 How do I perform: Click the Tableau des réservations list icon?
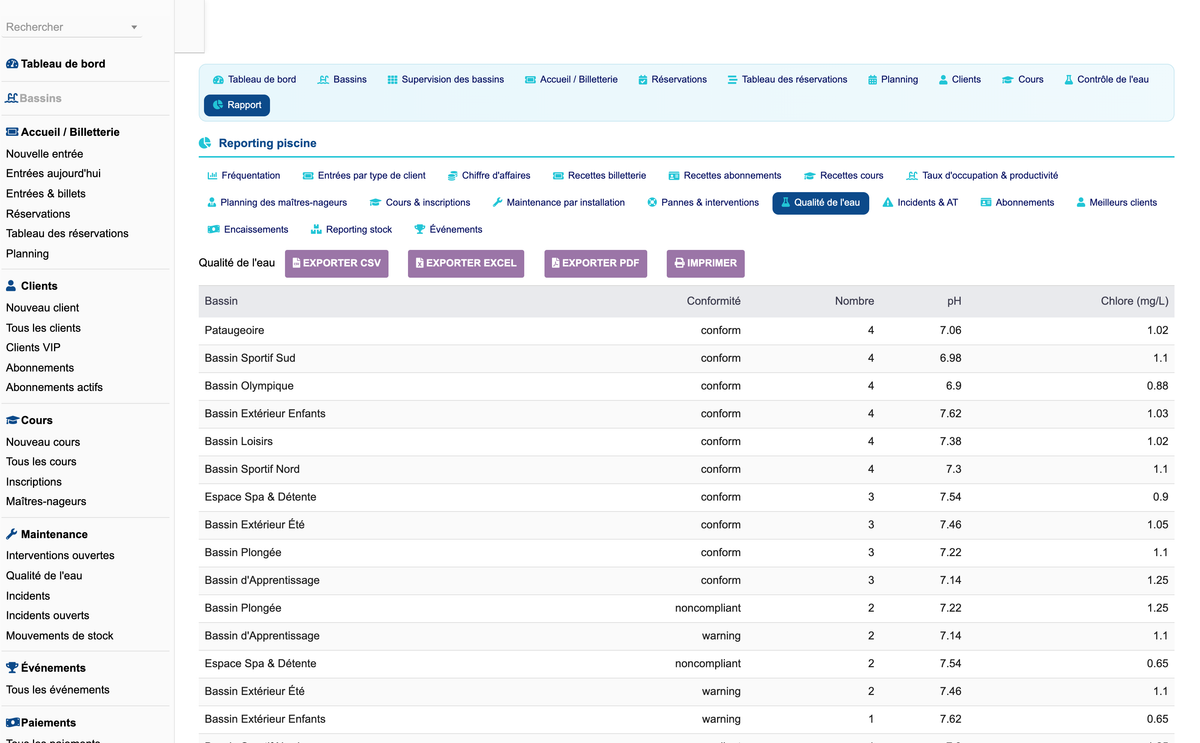(733, 80)
